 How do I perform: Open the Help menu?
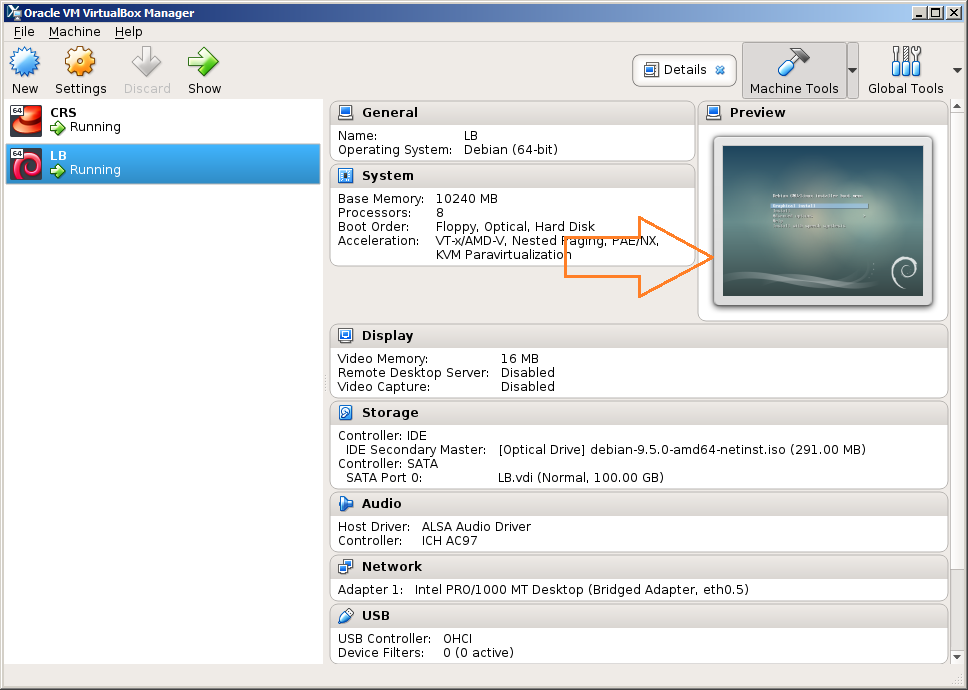(128, 31)
